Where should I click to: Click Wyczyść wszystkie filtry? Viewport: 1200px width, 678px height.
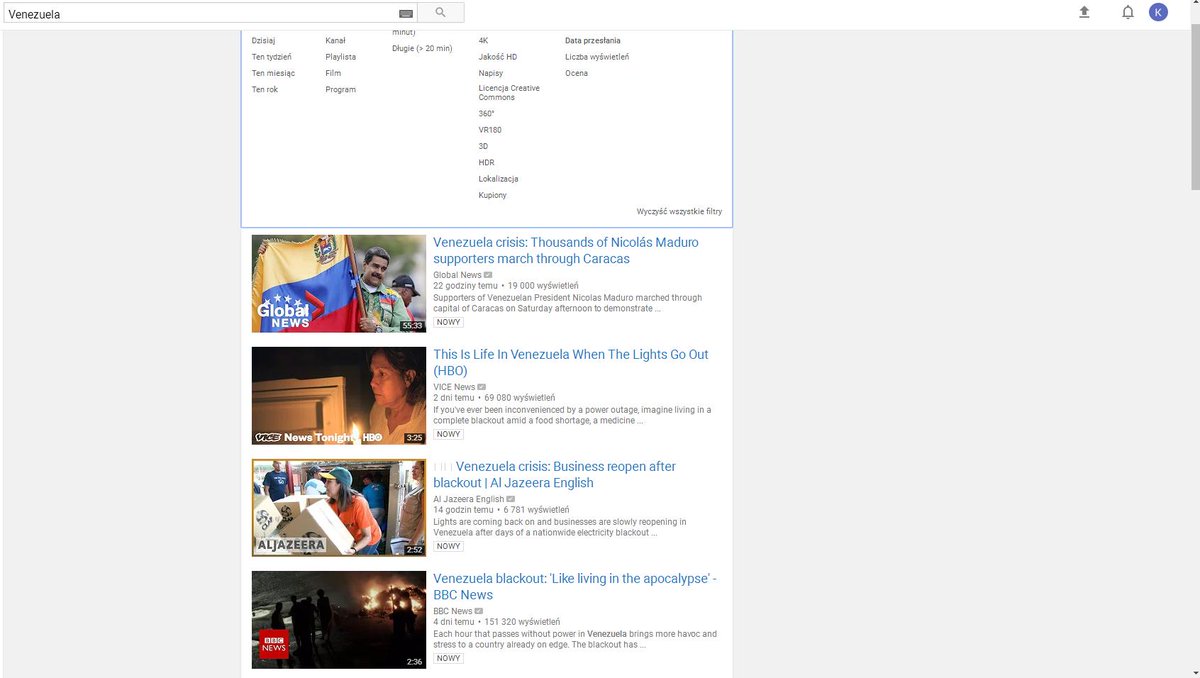pos(679,211)
